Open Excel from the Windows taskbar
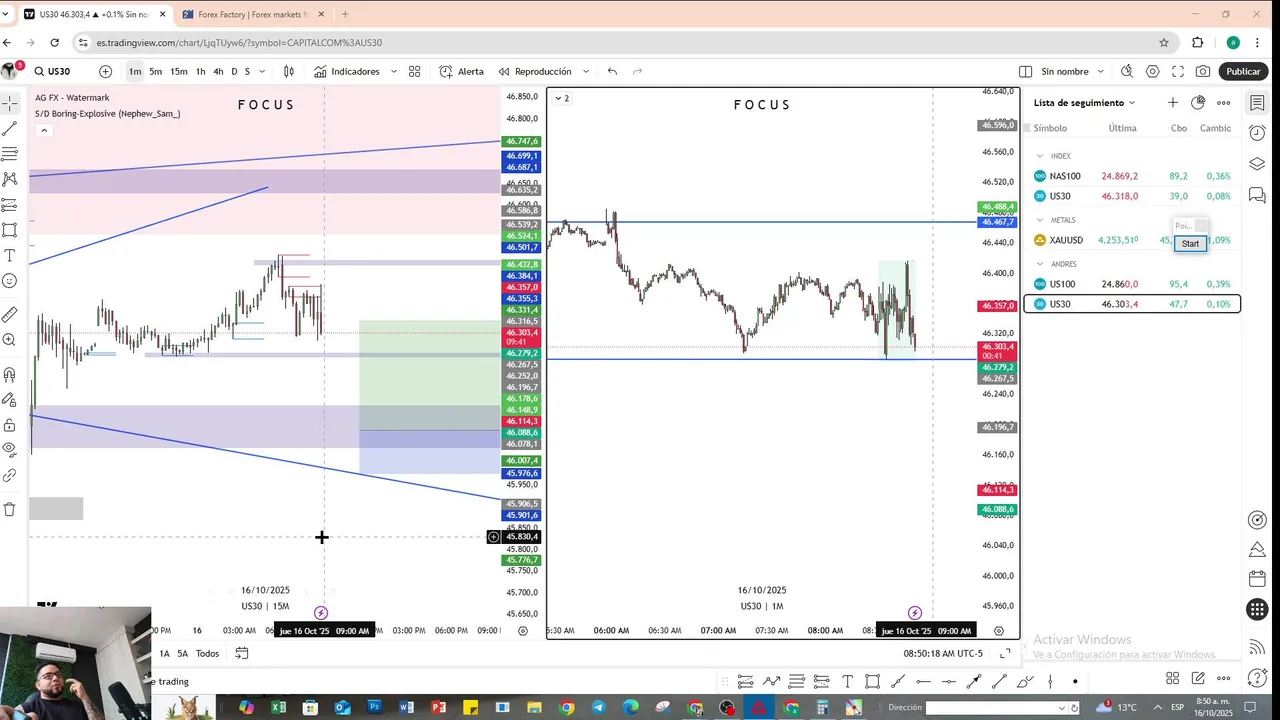 coord(278,708)
